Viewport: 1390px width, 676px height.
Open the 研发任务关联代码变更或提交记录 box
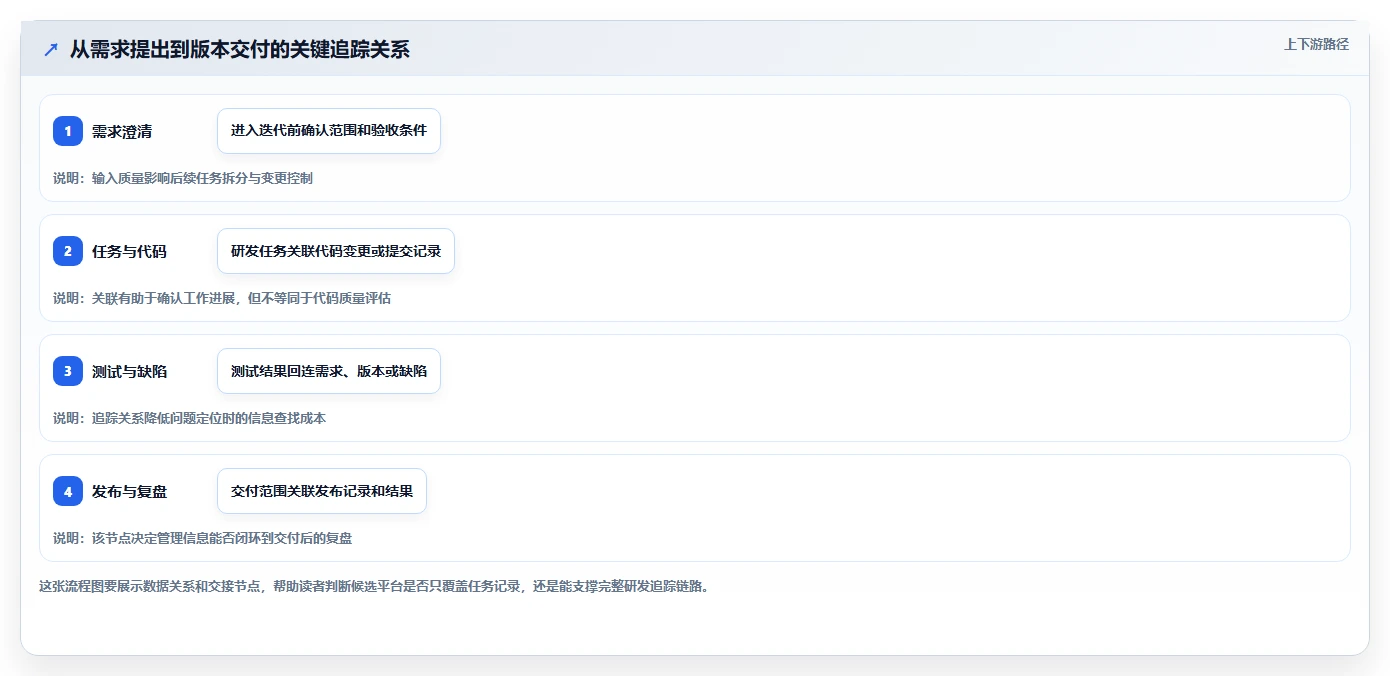(x=336, y=251)
